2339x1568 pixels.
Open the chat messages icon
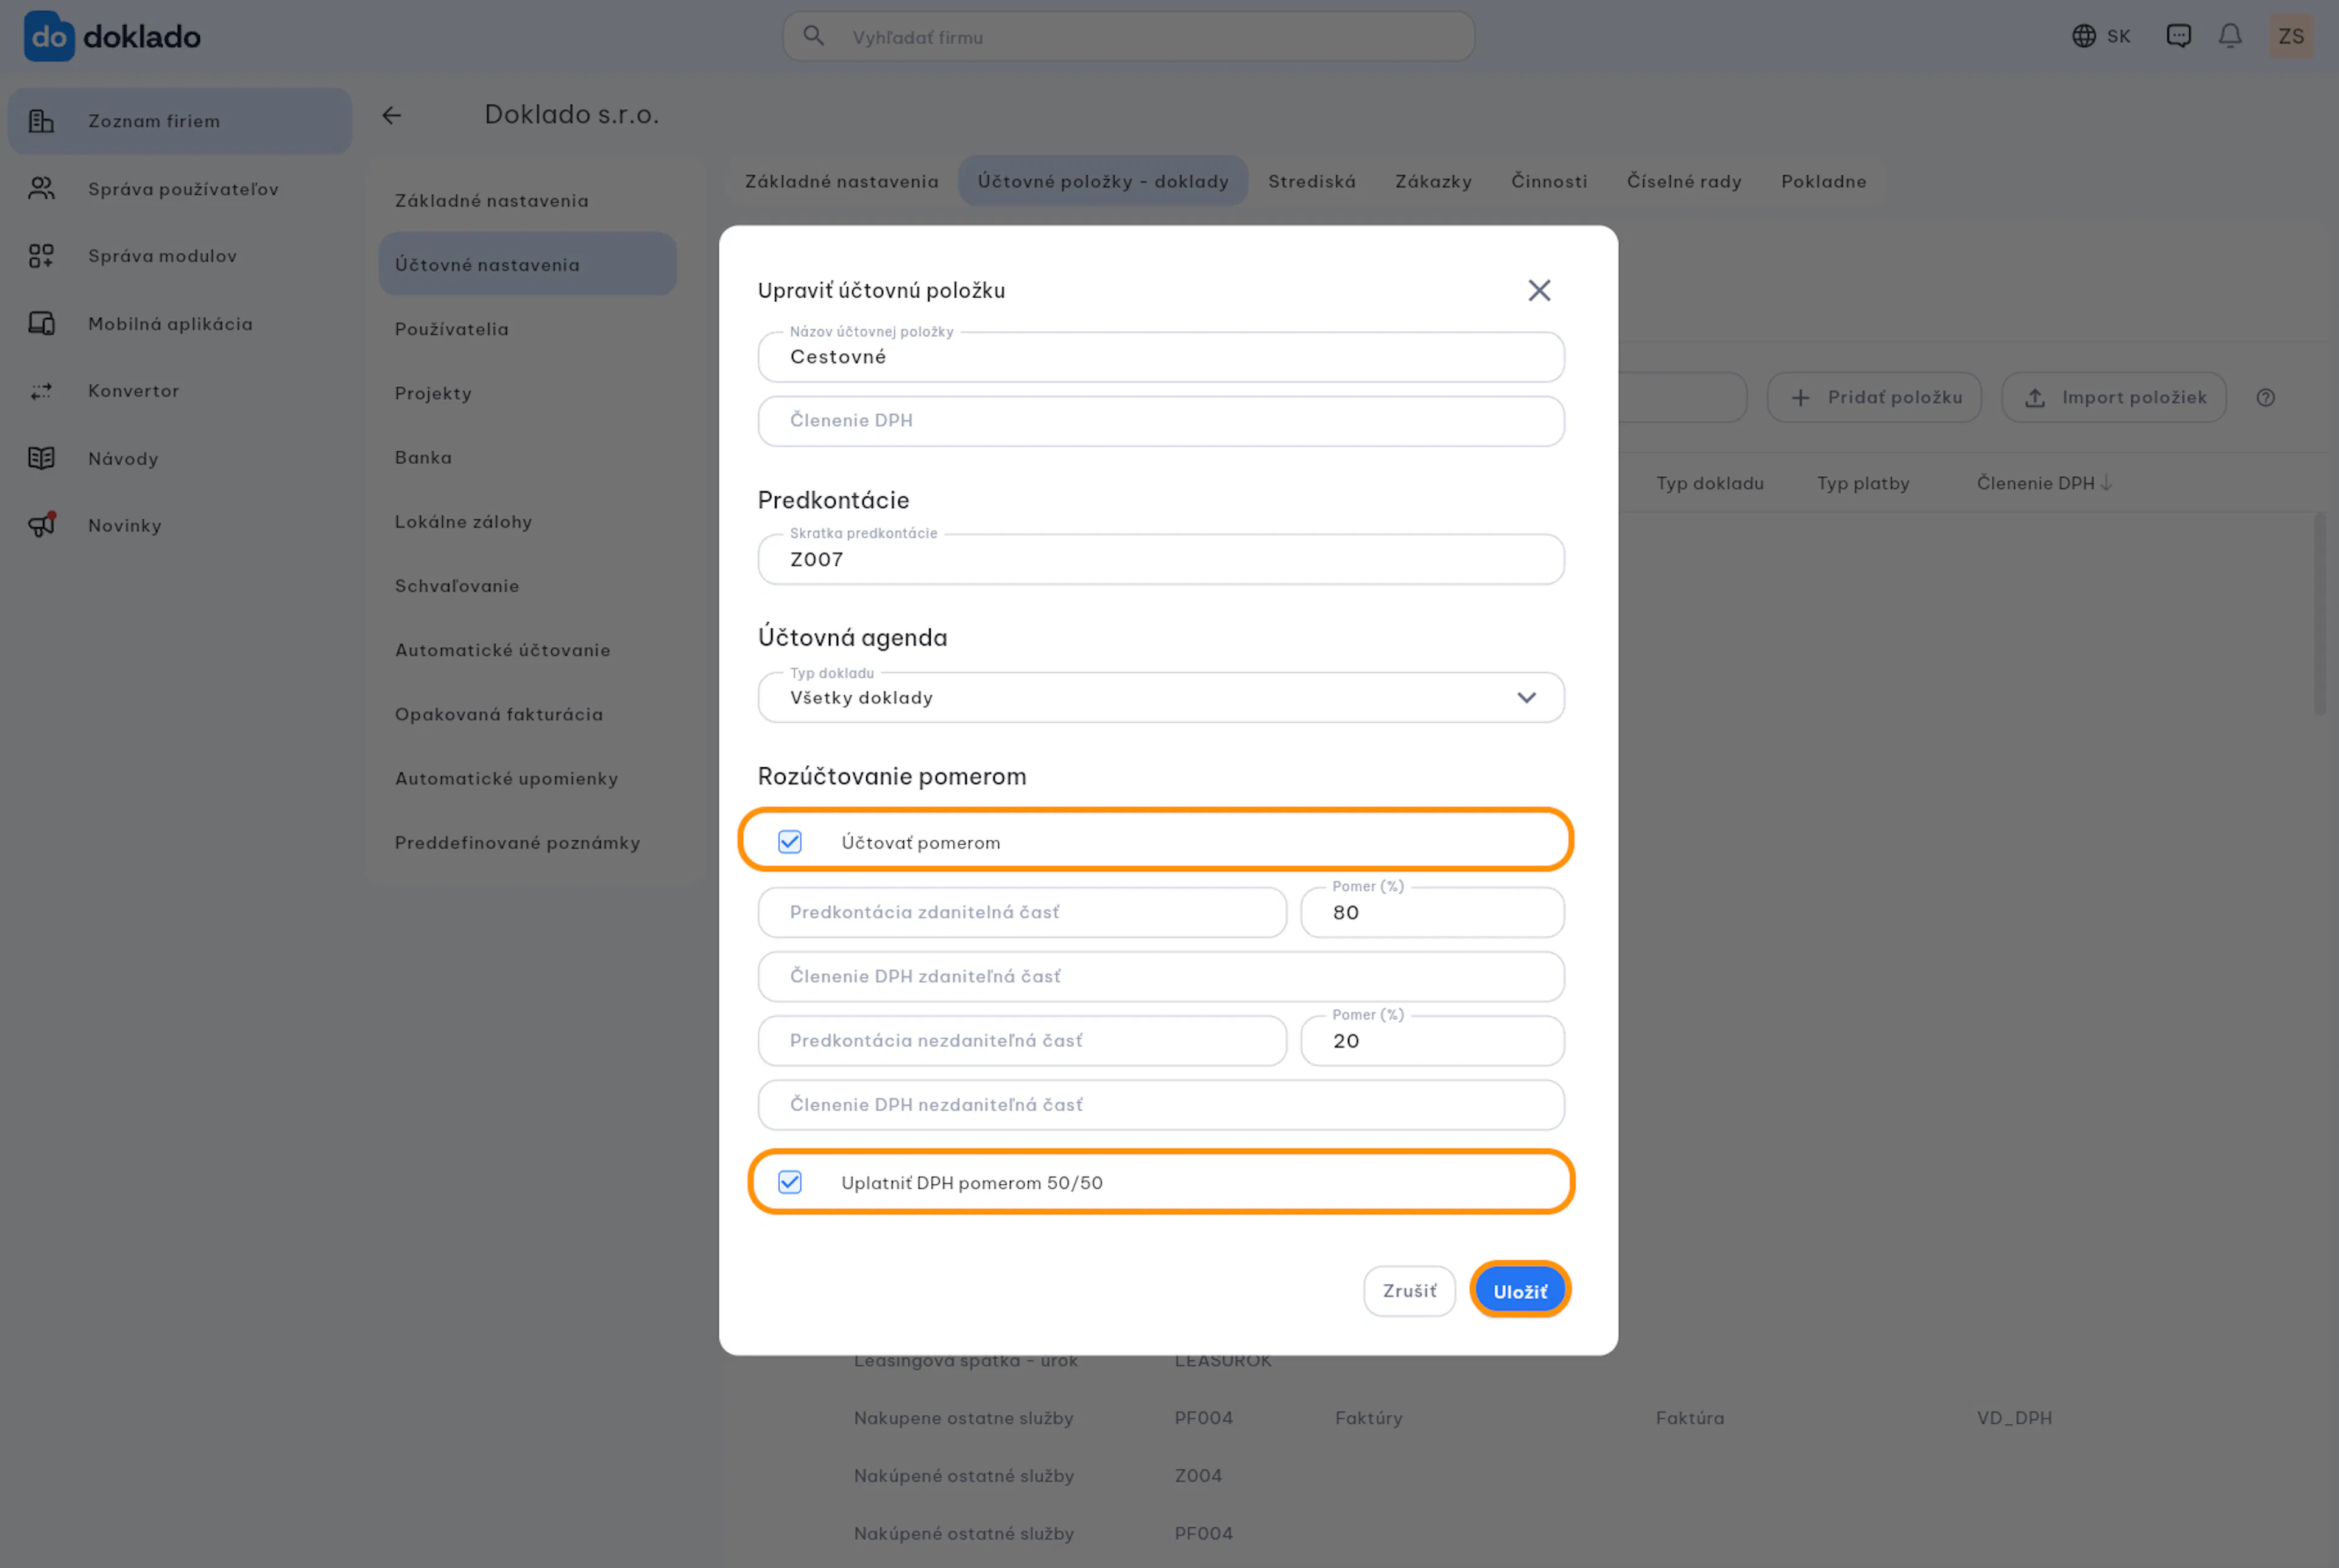[2178, 36]
